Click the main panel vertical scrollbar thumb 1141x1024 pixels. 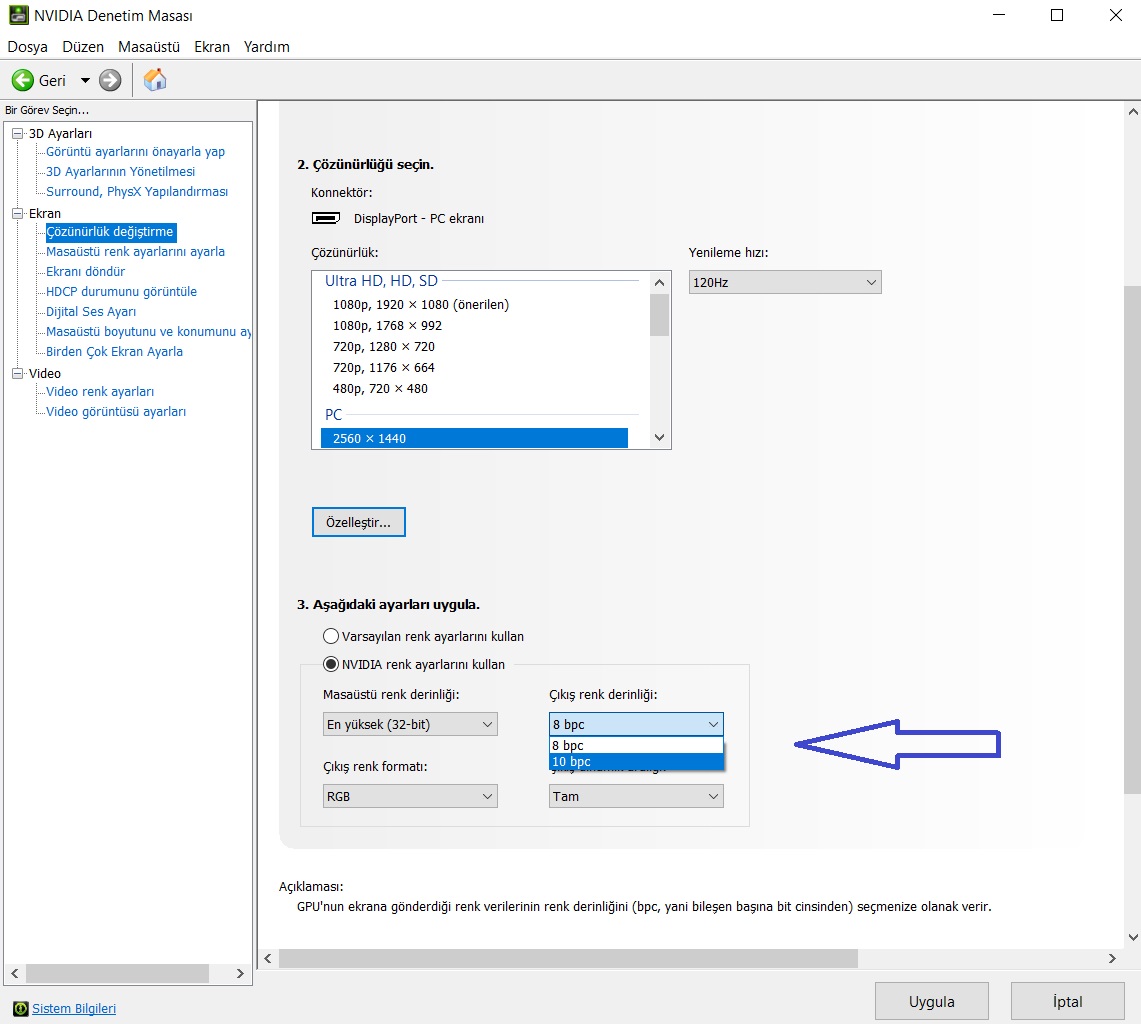[x=1132, y=539]
